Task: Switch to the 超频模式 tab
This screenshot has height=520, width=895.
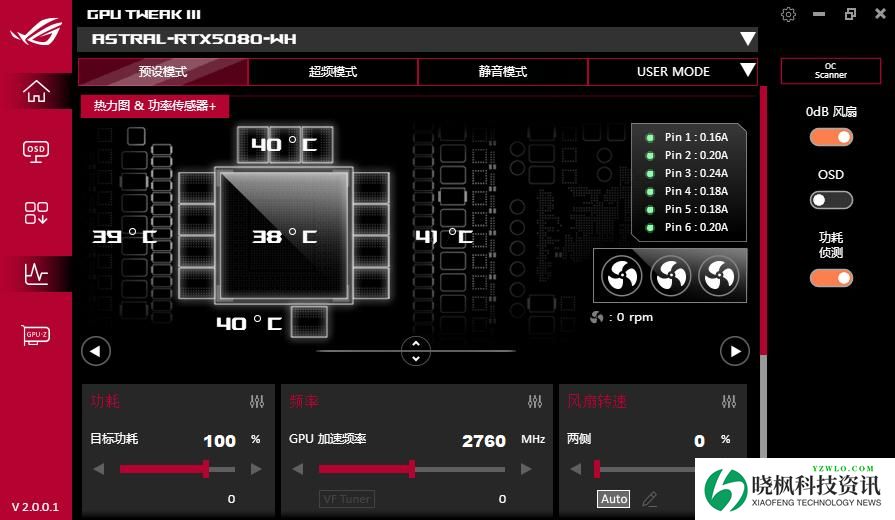Action: point(333,72)
